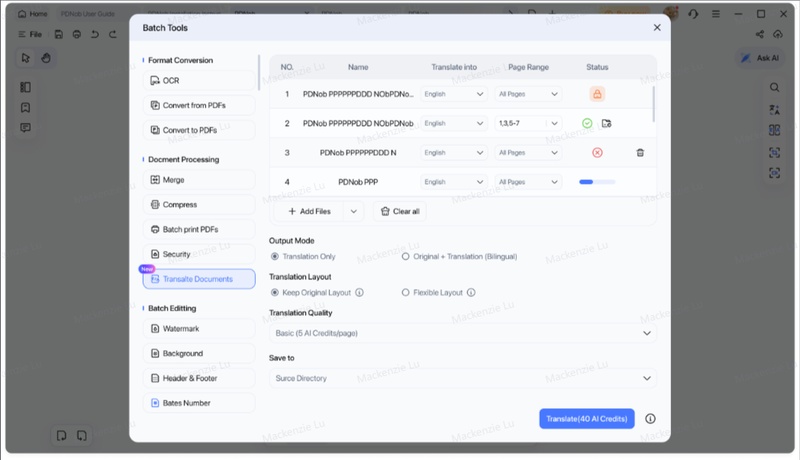Show Flexible Layout info tooltip icon

[x=471, y=293]
